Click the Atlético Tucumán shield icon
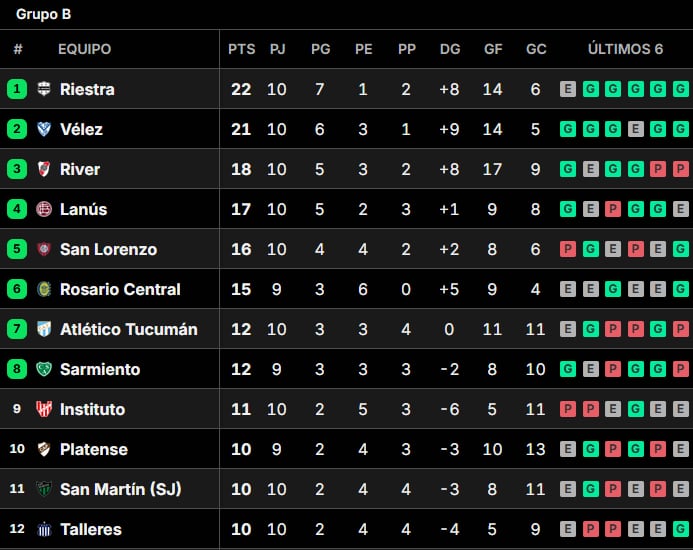Image resolution: width=693 pixels, height=550 pixels. point(44,329)
